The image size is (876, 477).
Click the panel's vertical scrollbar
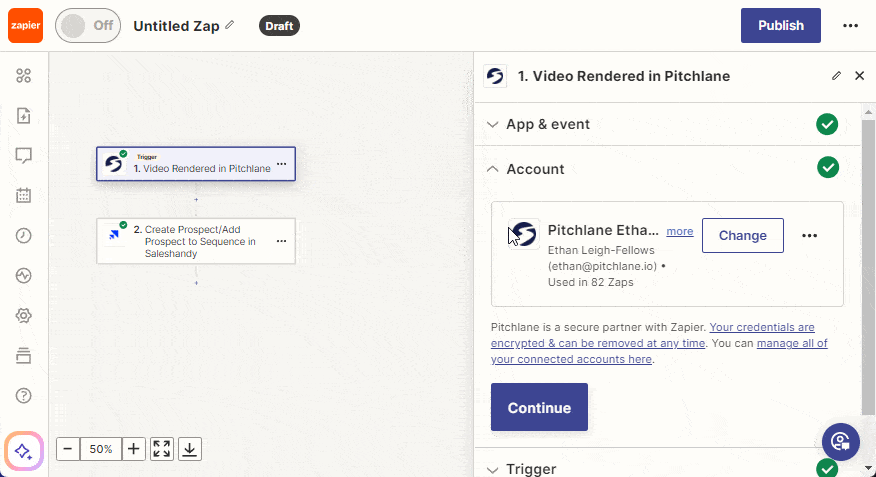(868, 267)
